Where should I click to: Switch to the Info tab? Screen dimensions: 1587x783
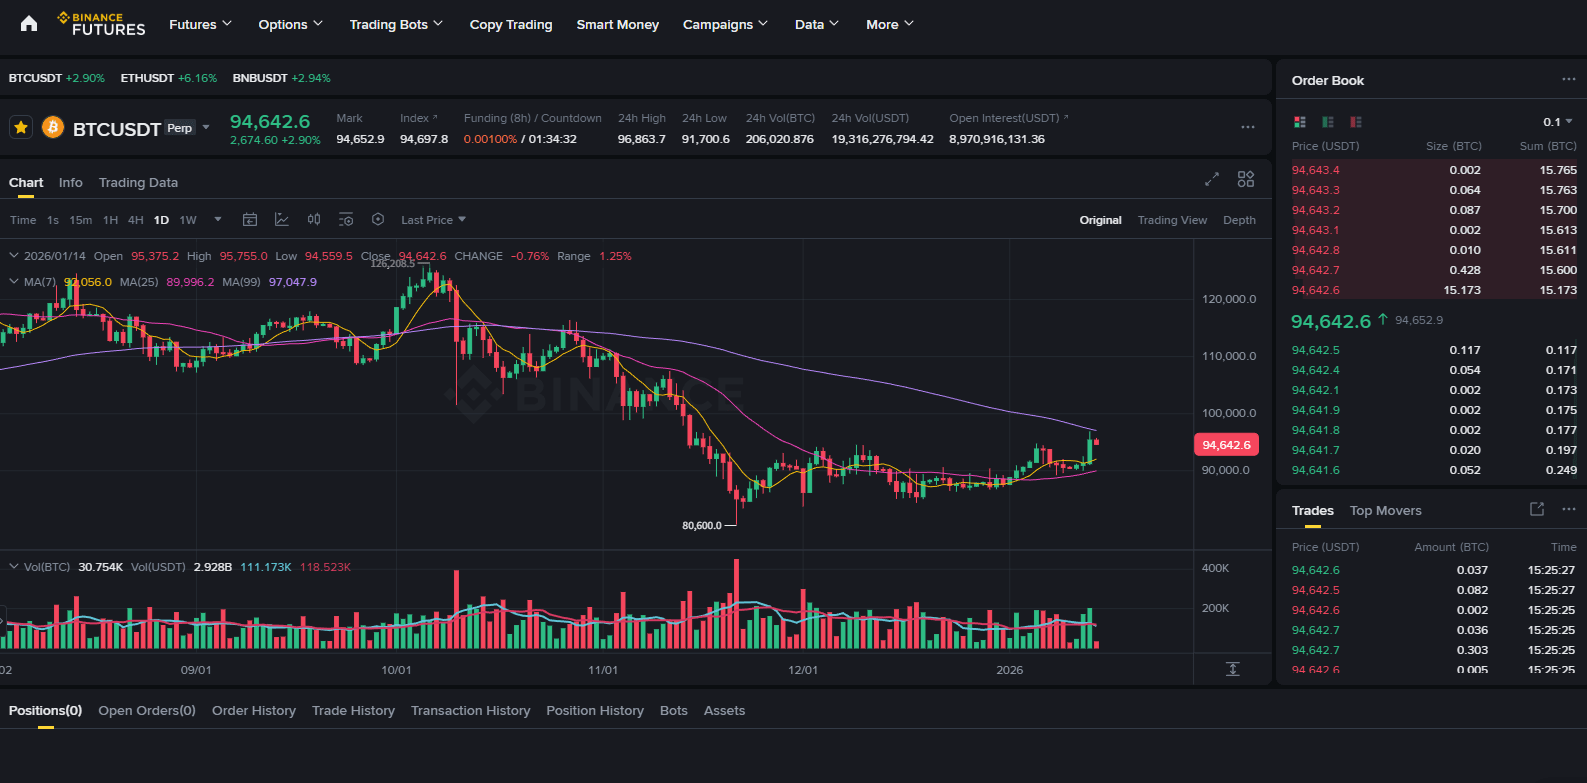point(70,182)
